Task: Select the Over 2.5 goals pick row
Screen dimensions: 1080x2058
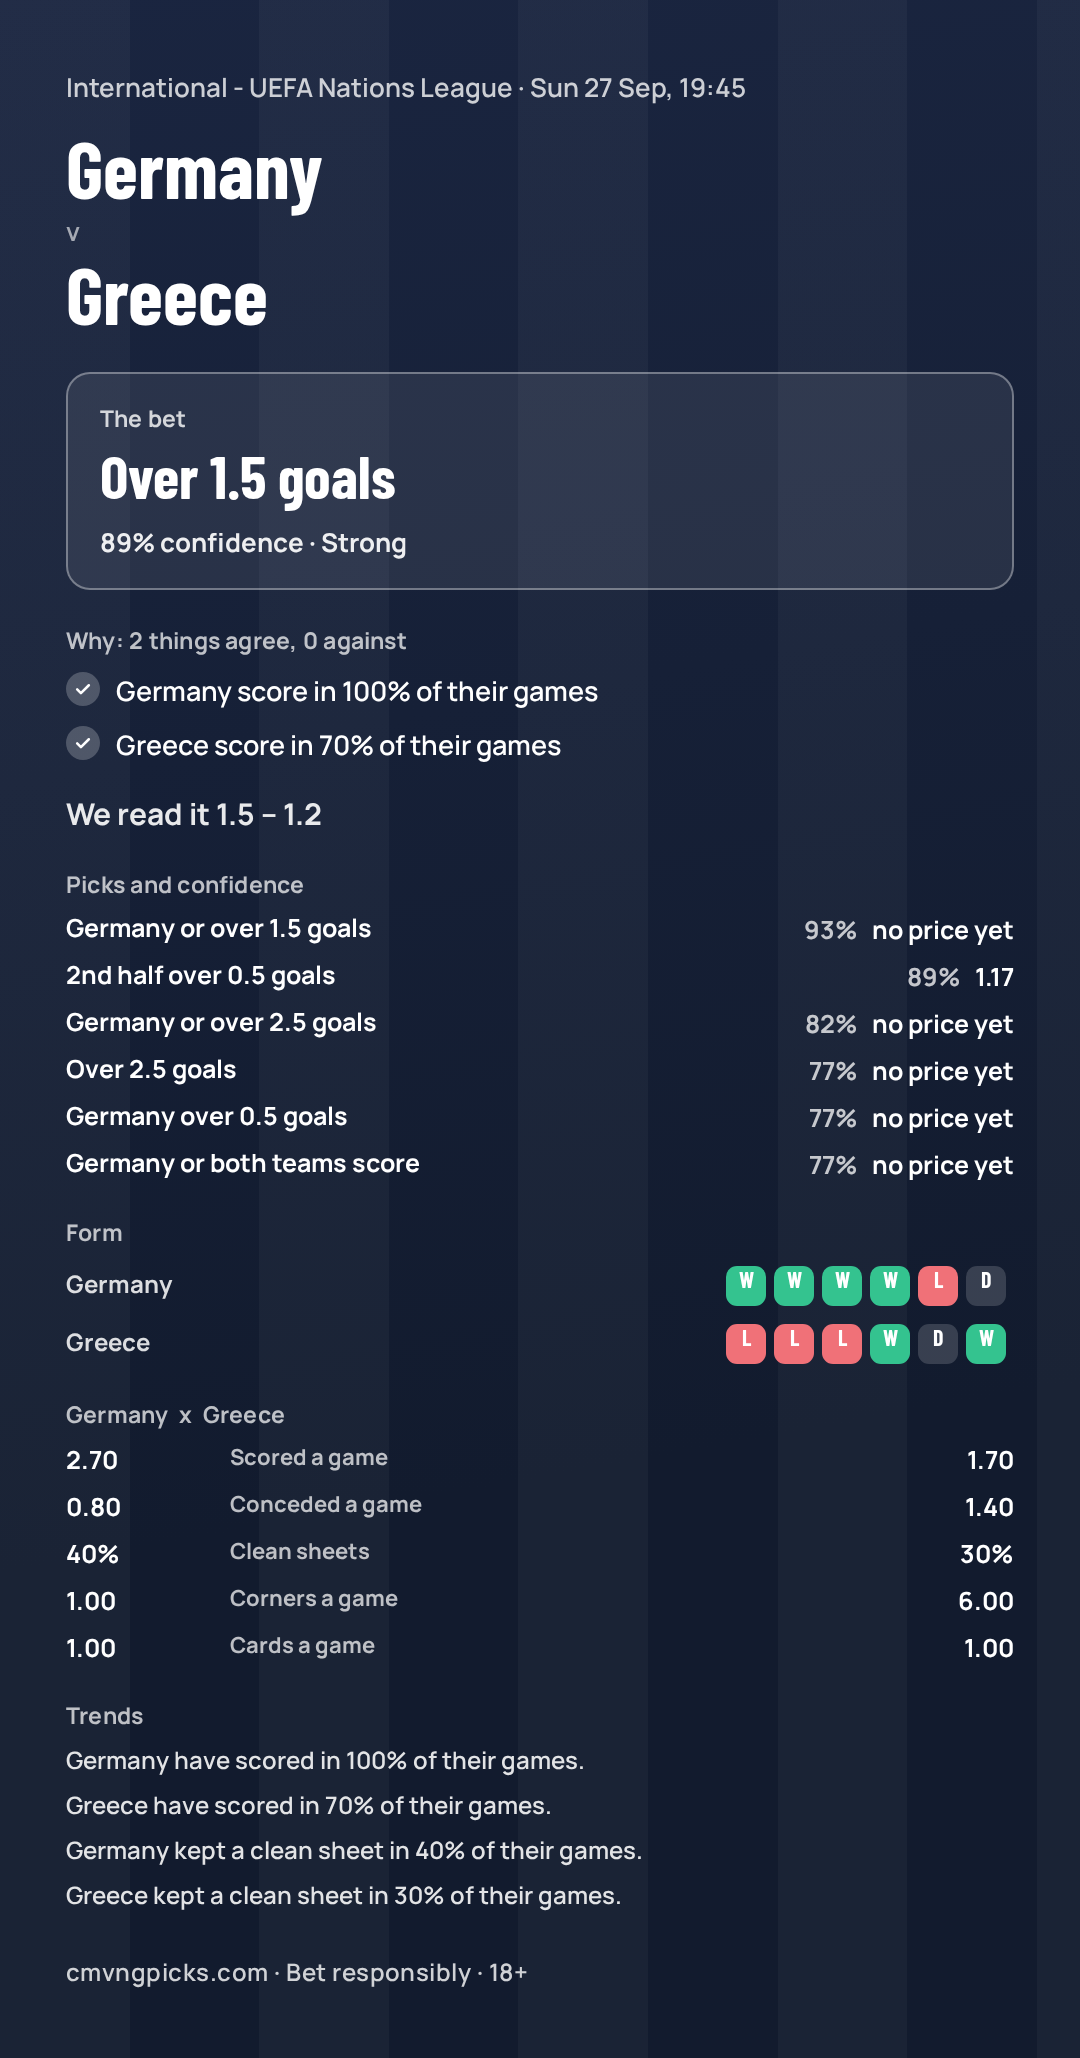Action: [540, 1070]
